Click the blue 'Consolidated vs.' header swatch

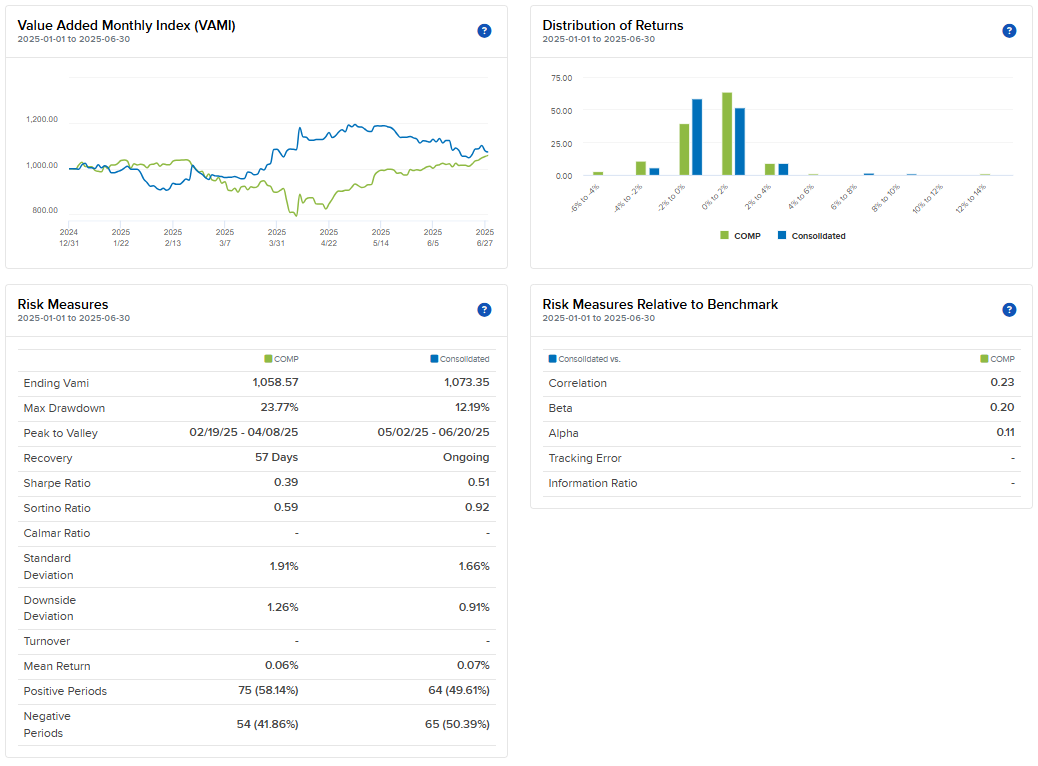(x=552, y=359)
